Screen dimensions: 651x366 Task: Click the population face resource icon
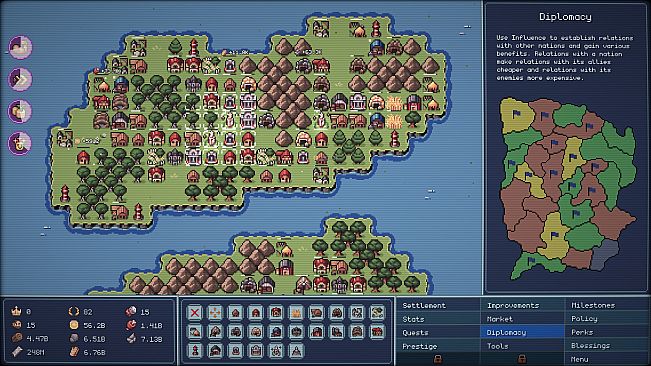coord(16,325)
